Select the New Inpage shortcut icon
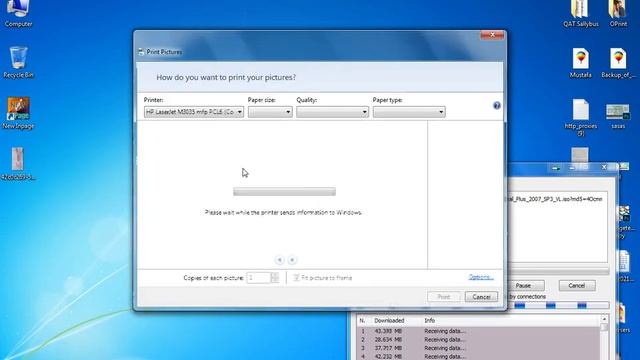The height and width of the screenshot is (360, 640). click(x=18, y=113)
